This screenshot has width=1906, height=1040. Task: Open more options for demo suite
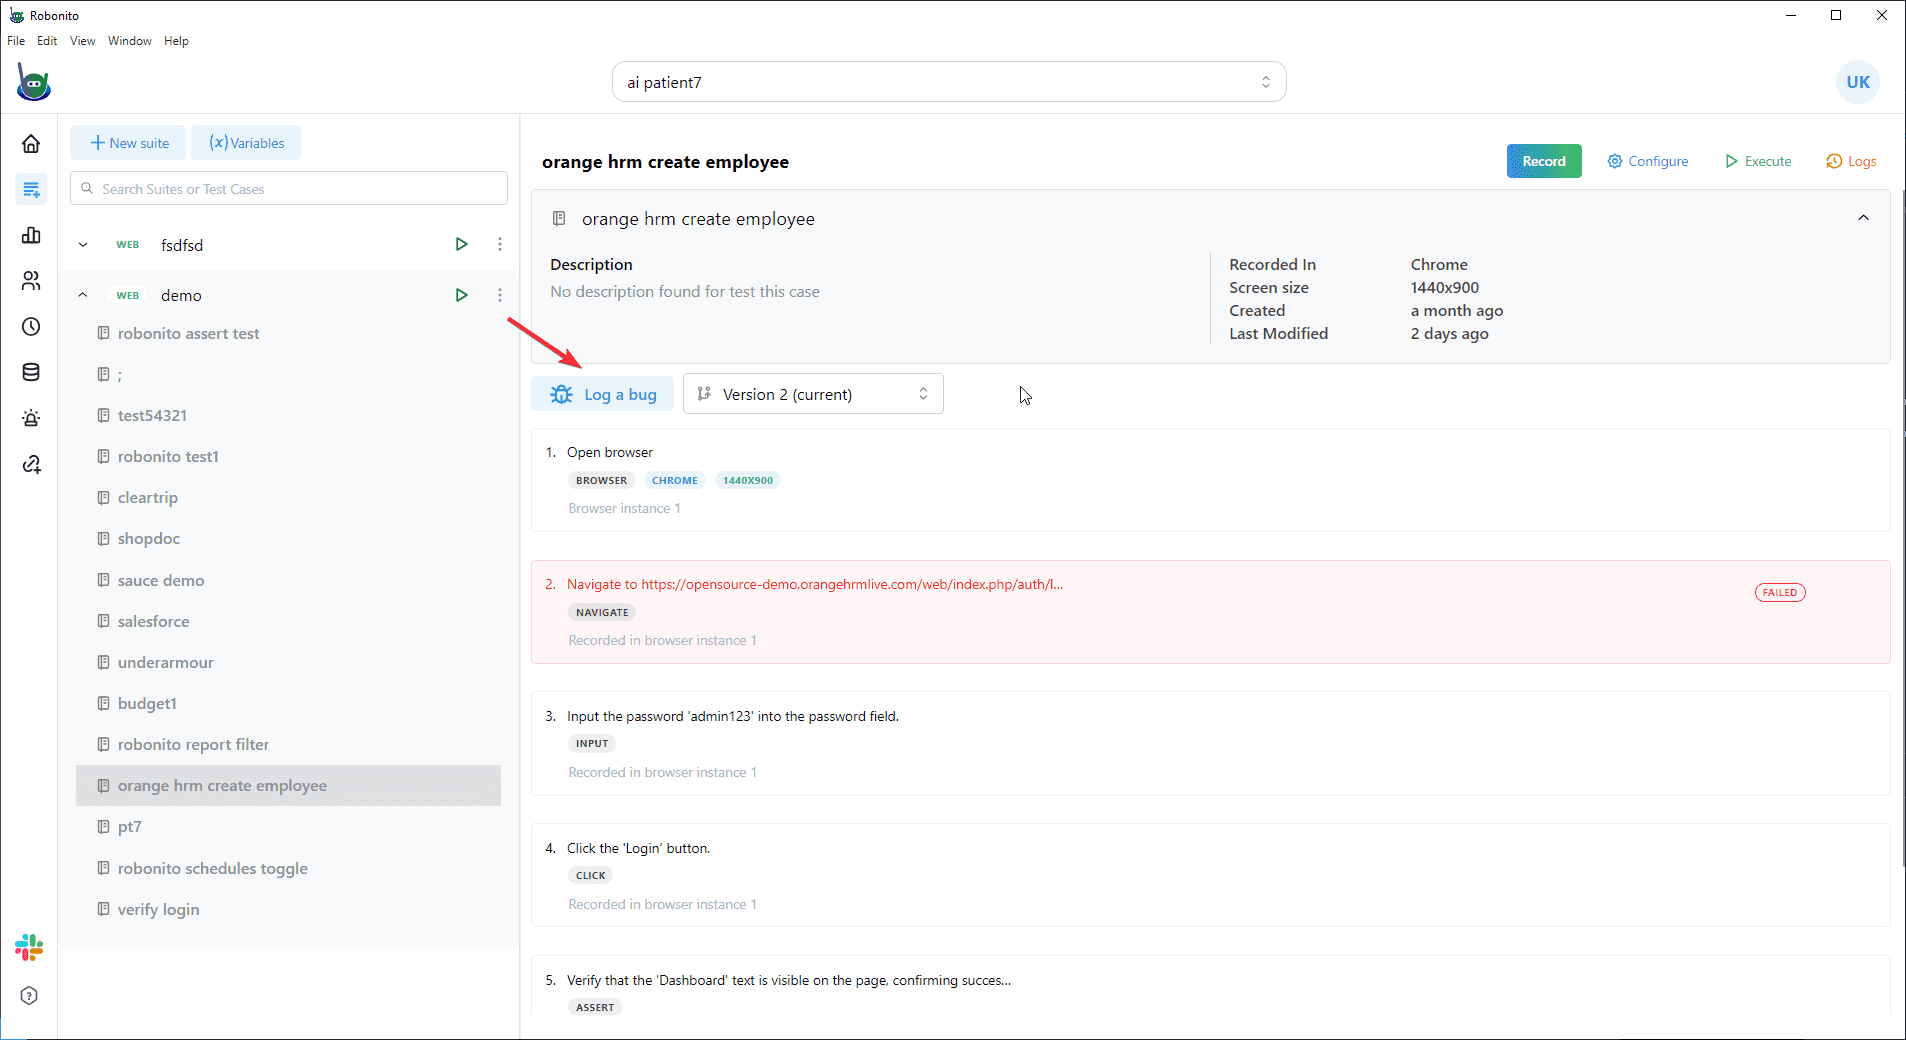(x=500, y=295)
